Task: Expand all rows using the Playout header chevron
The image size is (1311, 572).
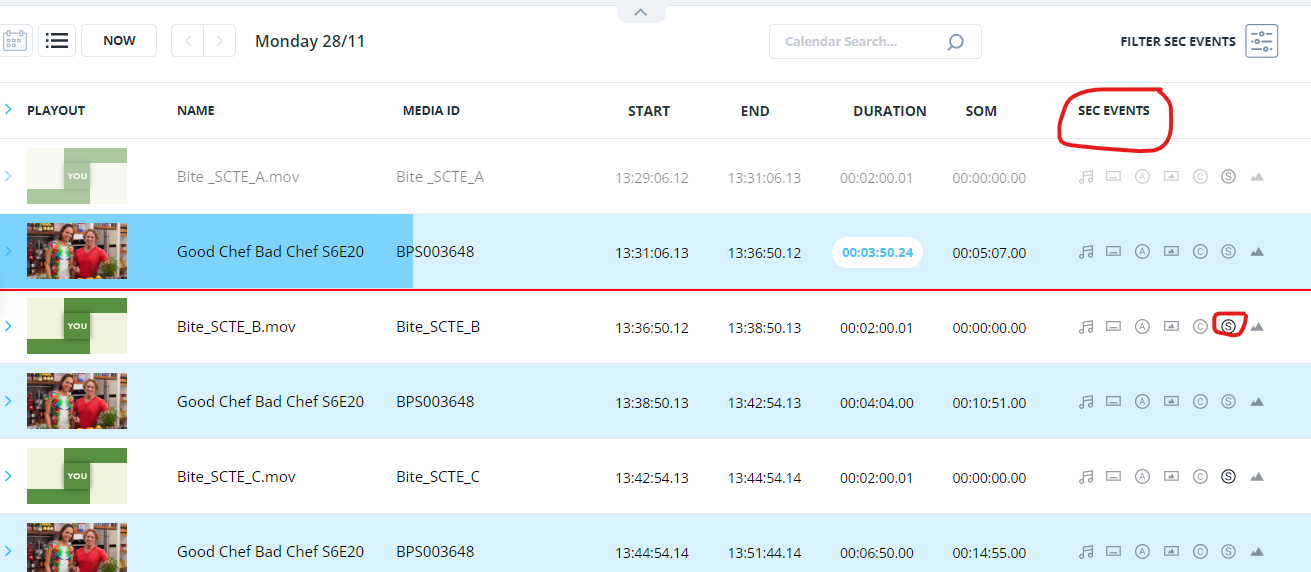Action: [x=8, y=110]
